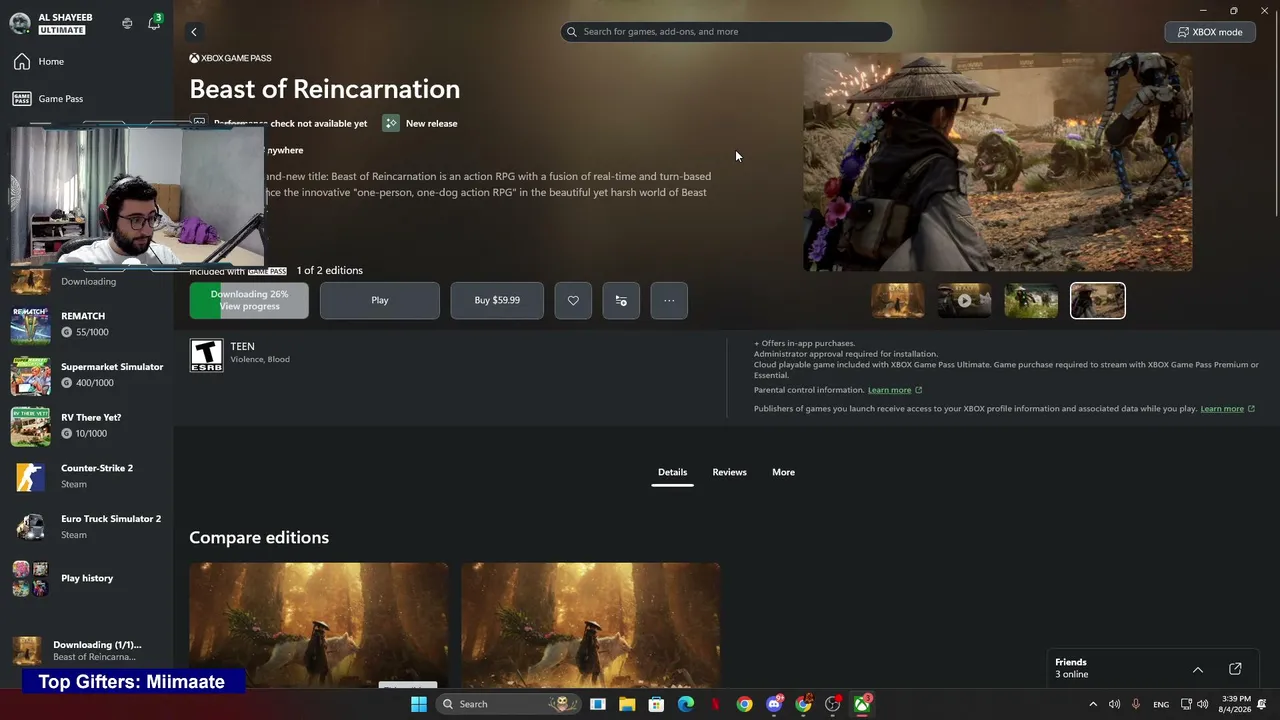Buy the game for $59.99
The height and width of the screenshot is (720, 1280).
tap(497, 300)
